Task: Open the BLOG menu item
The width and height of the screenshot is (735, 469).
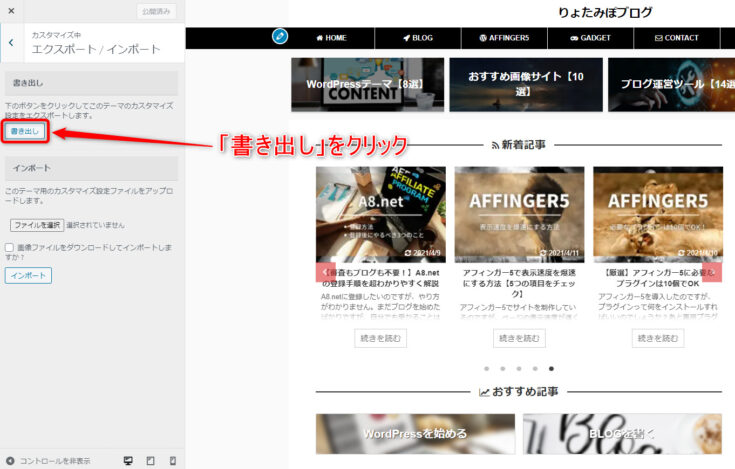Action: pyautogui.click(x=418, y=38)
